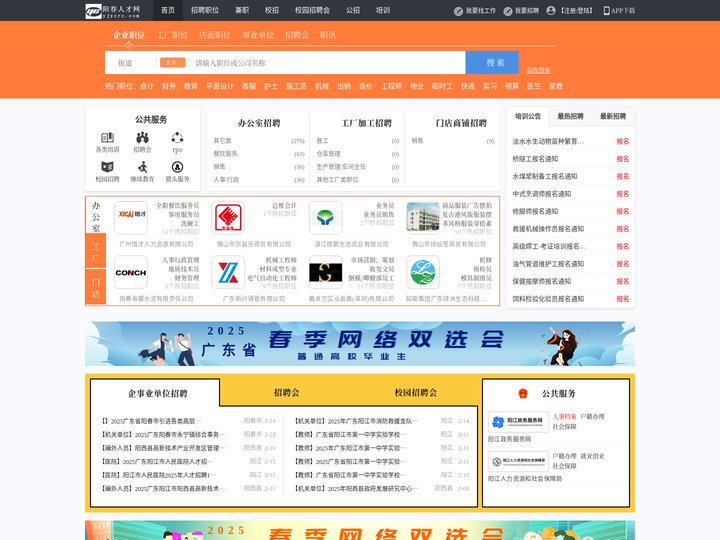Click the 我要找工作 pencil icon
The image size is (720, 540).
coord(458,11)
